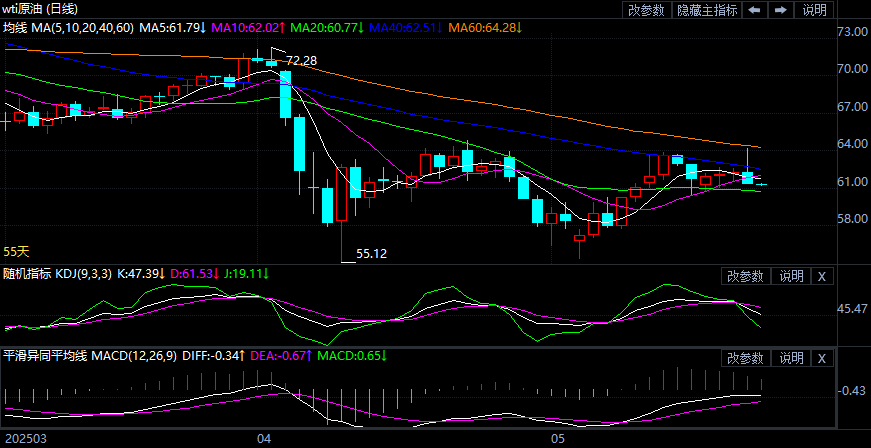Click the 58.00 price axis label
This screenshot has height=448, width=871.
pos(853,218)
